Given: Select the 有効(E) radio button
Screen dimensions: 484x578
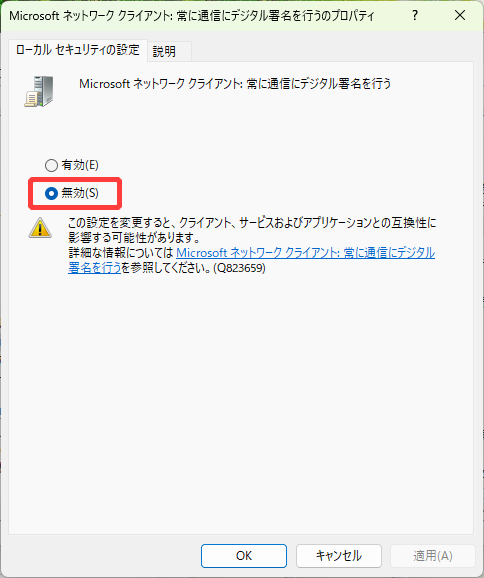Looking at the screenshot, I should (51, 165).
